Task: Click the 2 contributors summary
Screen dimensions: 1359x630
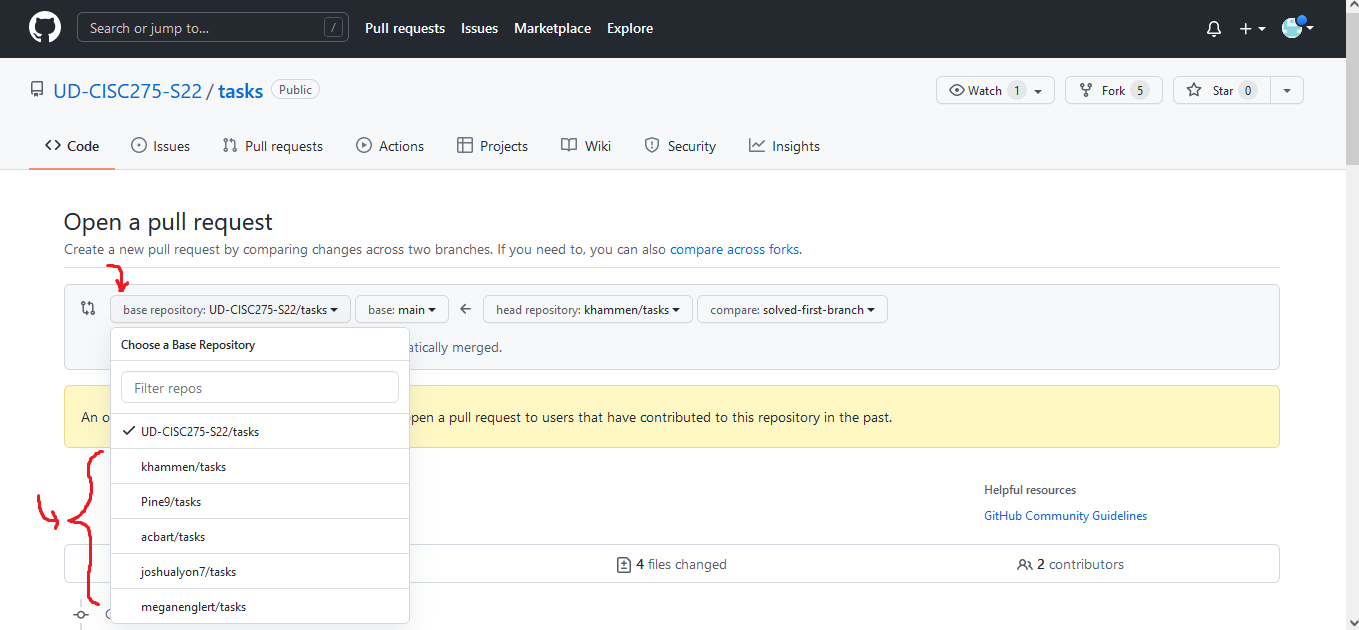Action: (1070, 565)
